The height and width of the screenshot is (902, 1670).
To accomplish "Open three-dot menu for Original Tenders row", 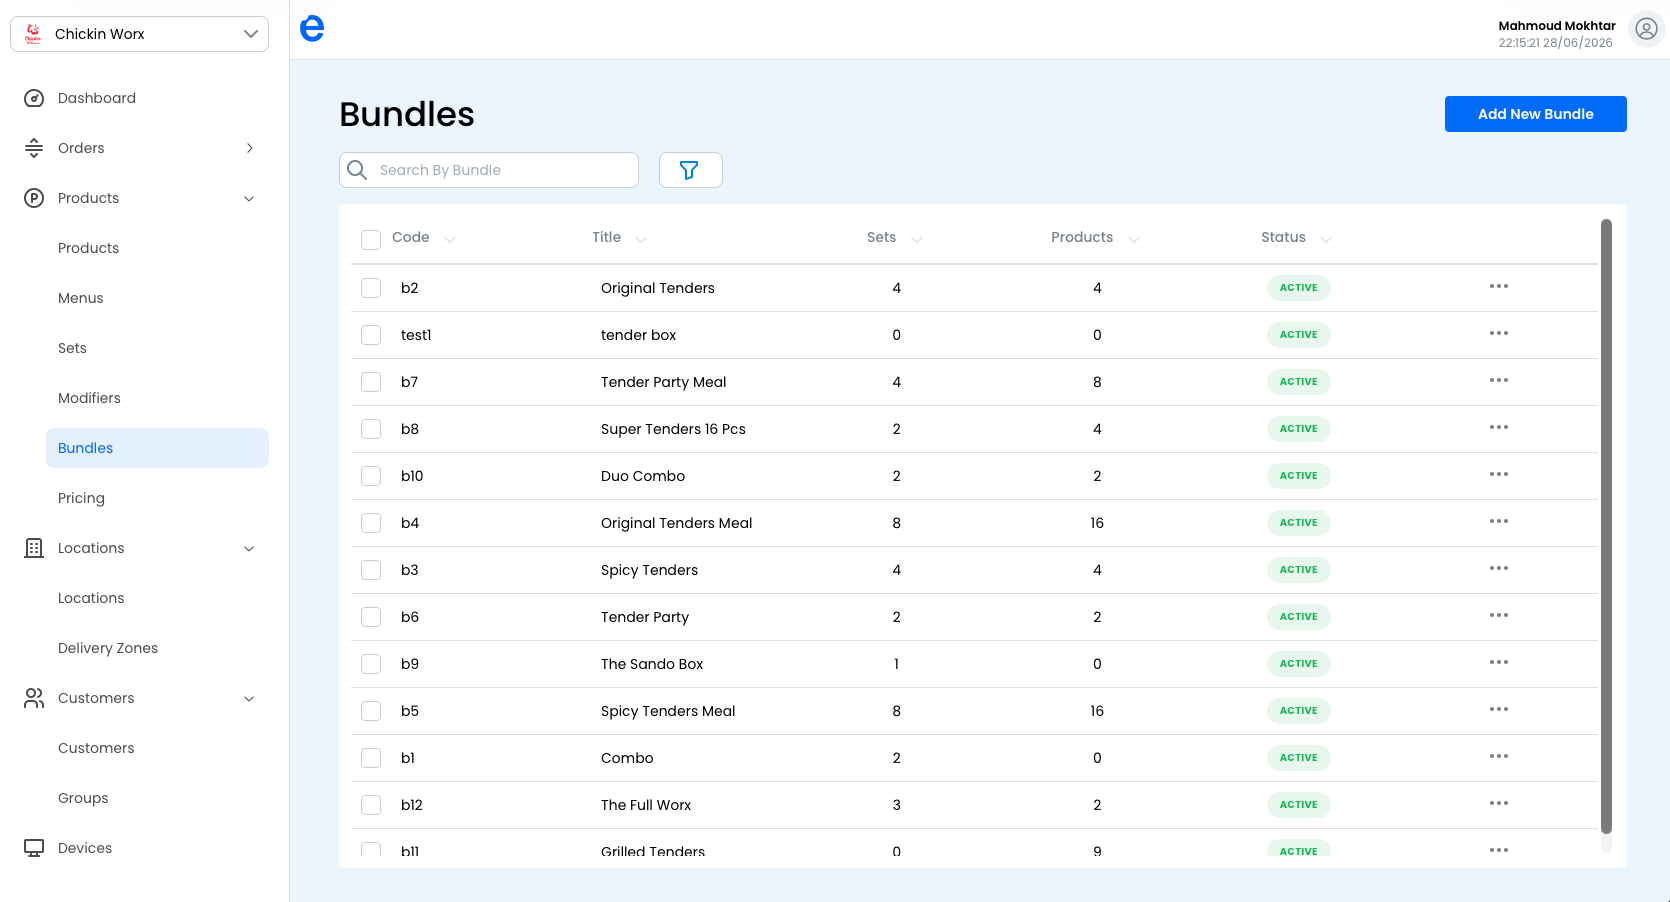I will click(1498, 287).
